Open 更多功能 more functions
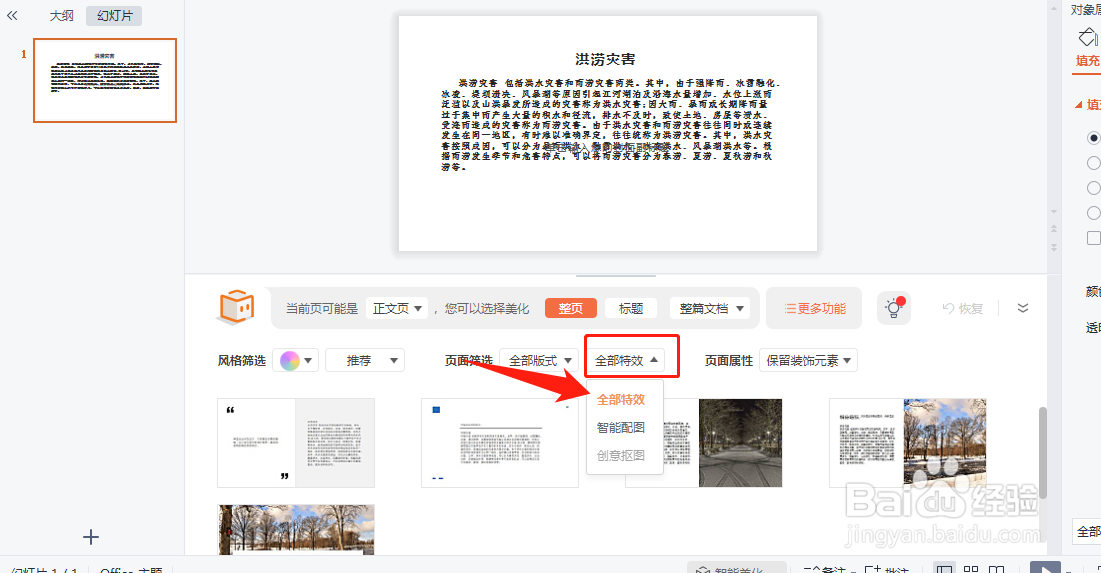Screen dimensions: 1101x573 814,308
